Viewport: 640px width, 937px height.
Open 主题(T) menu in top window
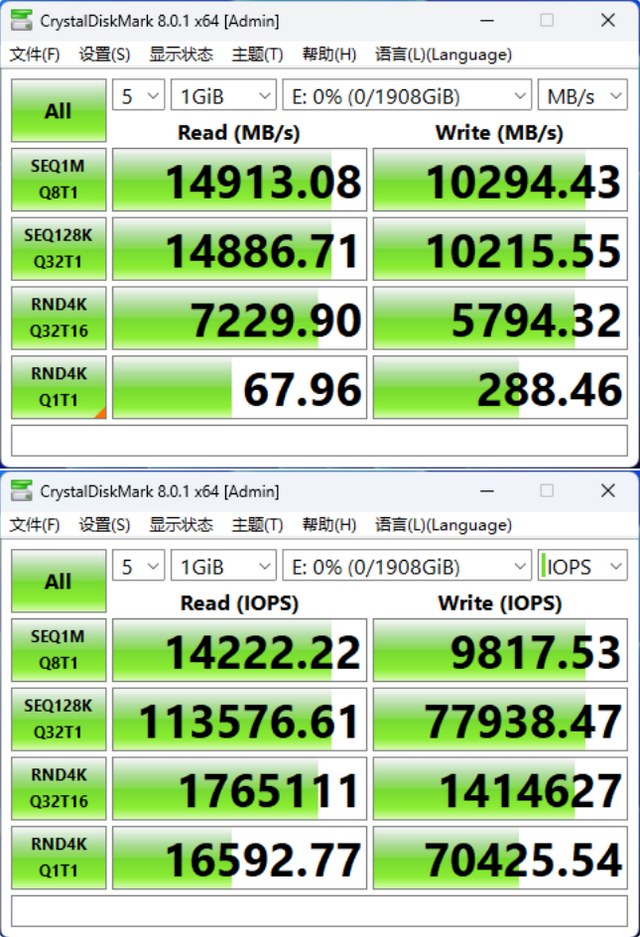pyautogui.click(x=258, y=54)
